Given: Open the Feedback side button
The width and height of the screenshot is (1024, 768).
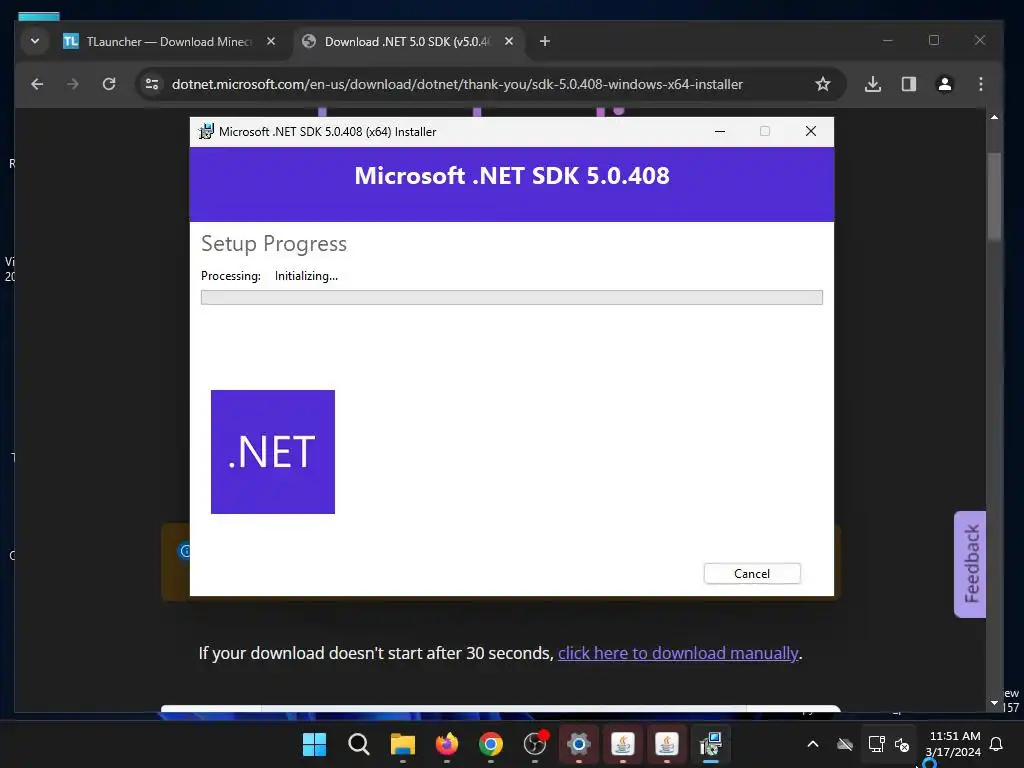Looking at the screenshot, I should coord(970,564).
